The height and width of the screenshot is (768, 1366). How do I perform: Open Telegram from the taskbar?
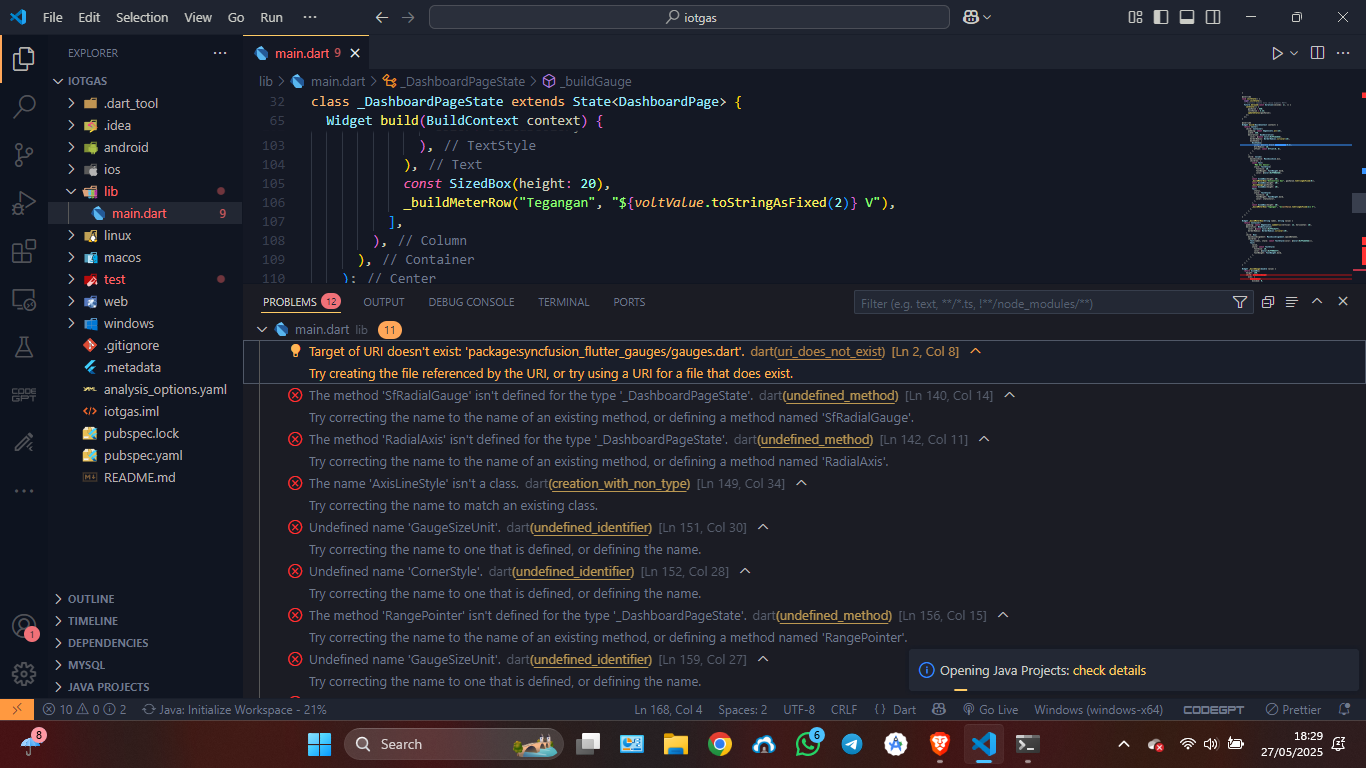(852, 744)
